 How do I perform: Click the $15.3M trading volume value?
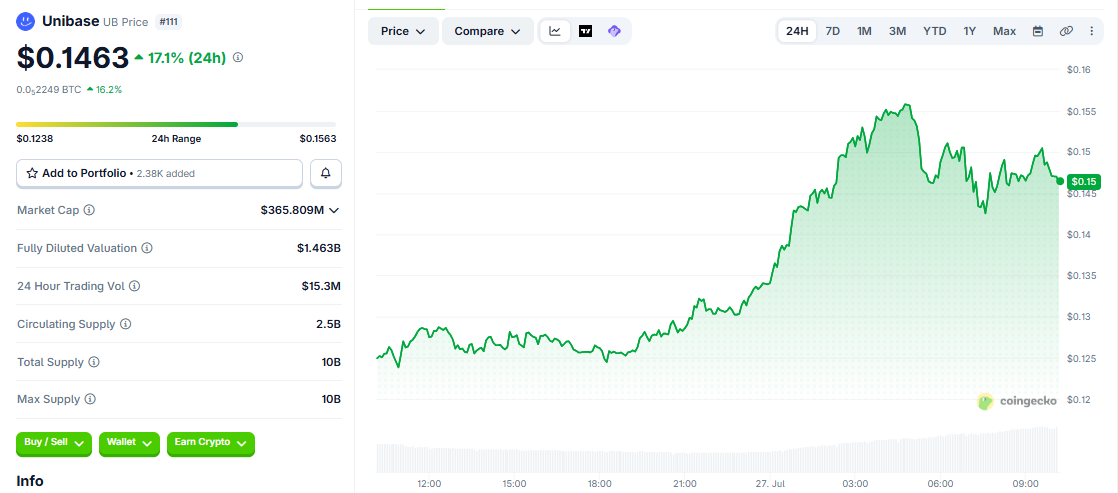[x=321, y=286]
